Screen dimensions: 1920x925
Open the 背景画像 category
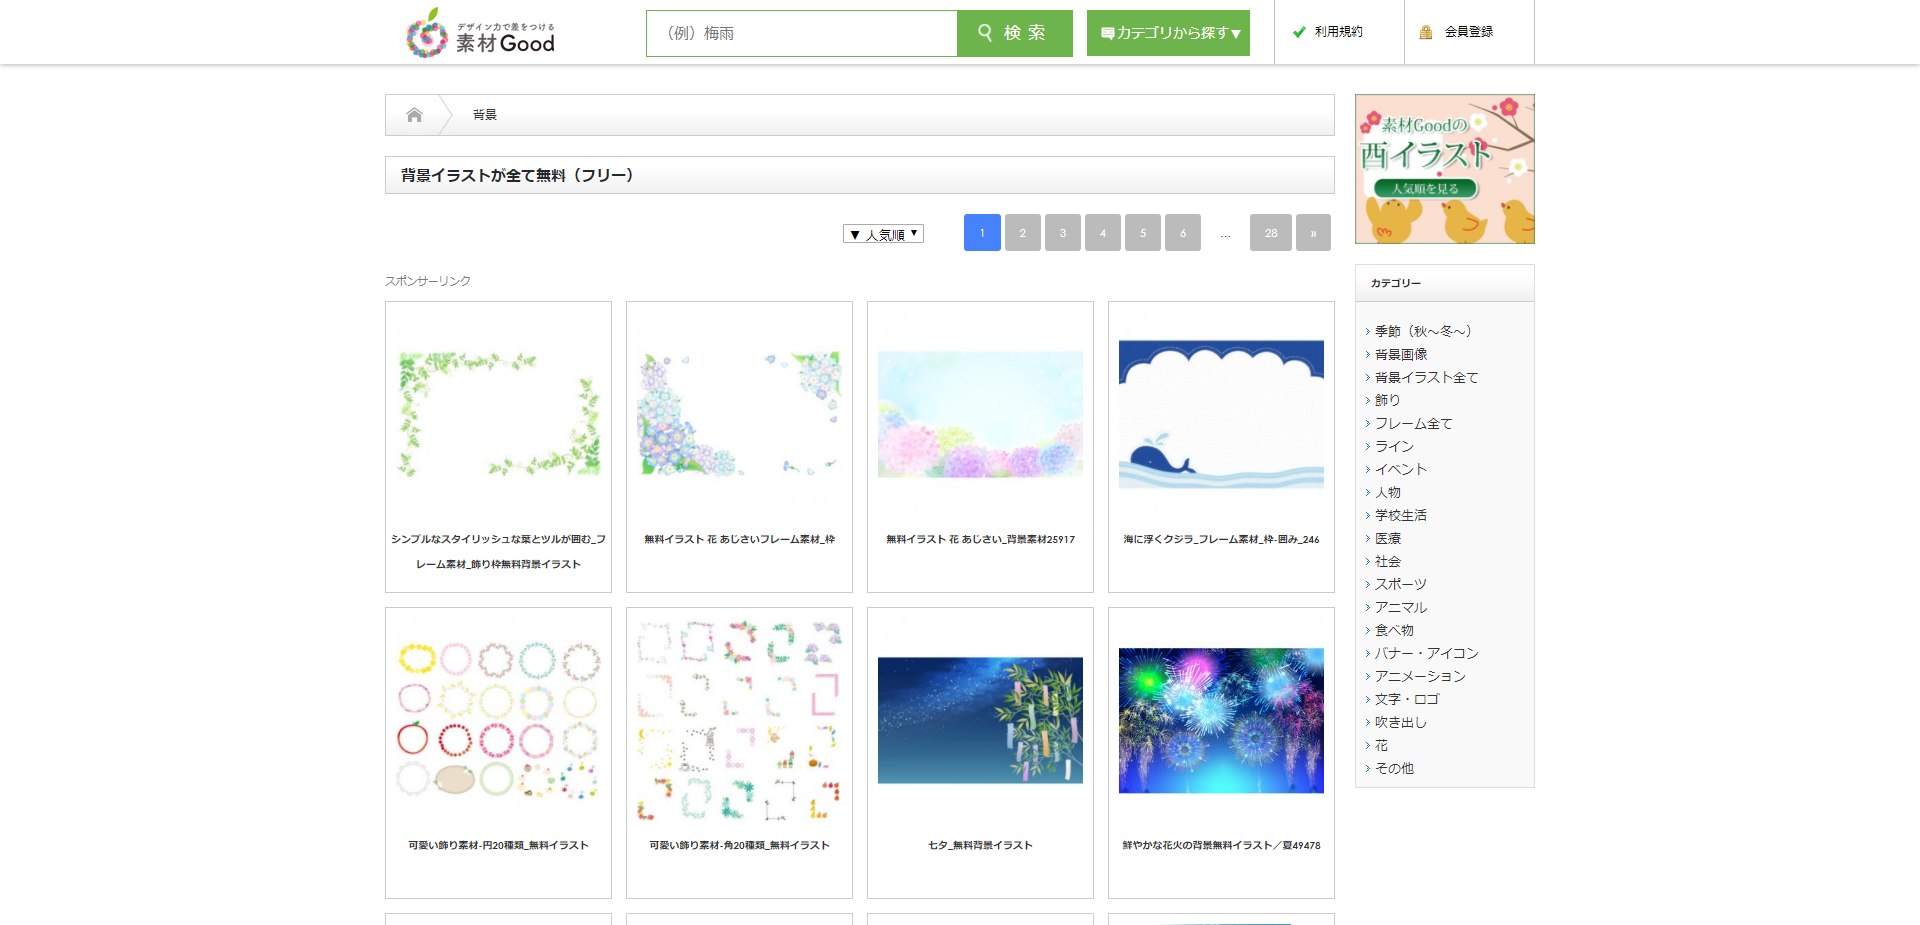point(1401,354)
